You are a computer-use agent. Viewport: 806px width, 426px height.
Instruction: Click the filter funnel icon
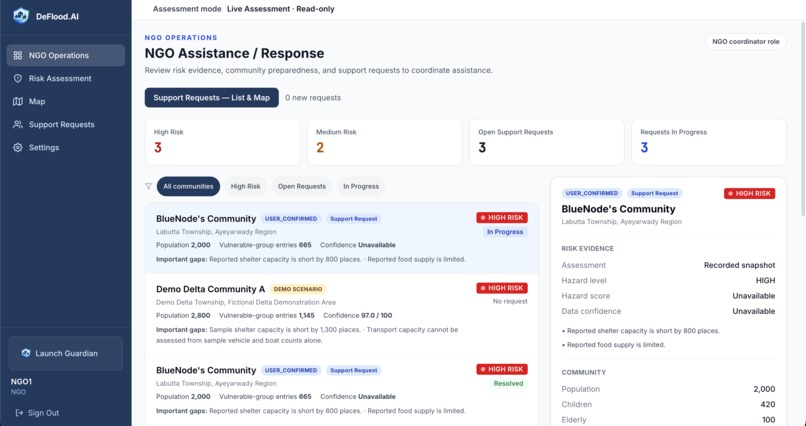[149, 187]
